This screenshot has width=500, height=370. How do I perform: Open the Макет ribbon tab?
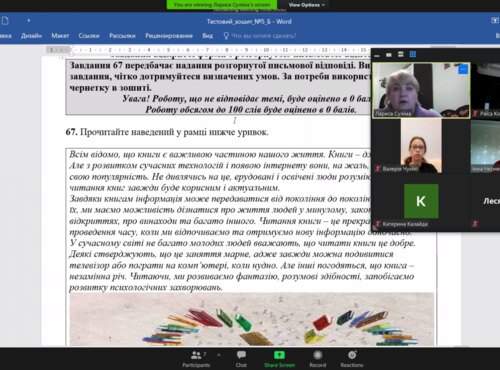coord(60,36)
